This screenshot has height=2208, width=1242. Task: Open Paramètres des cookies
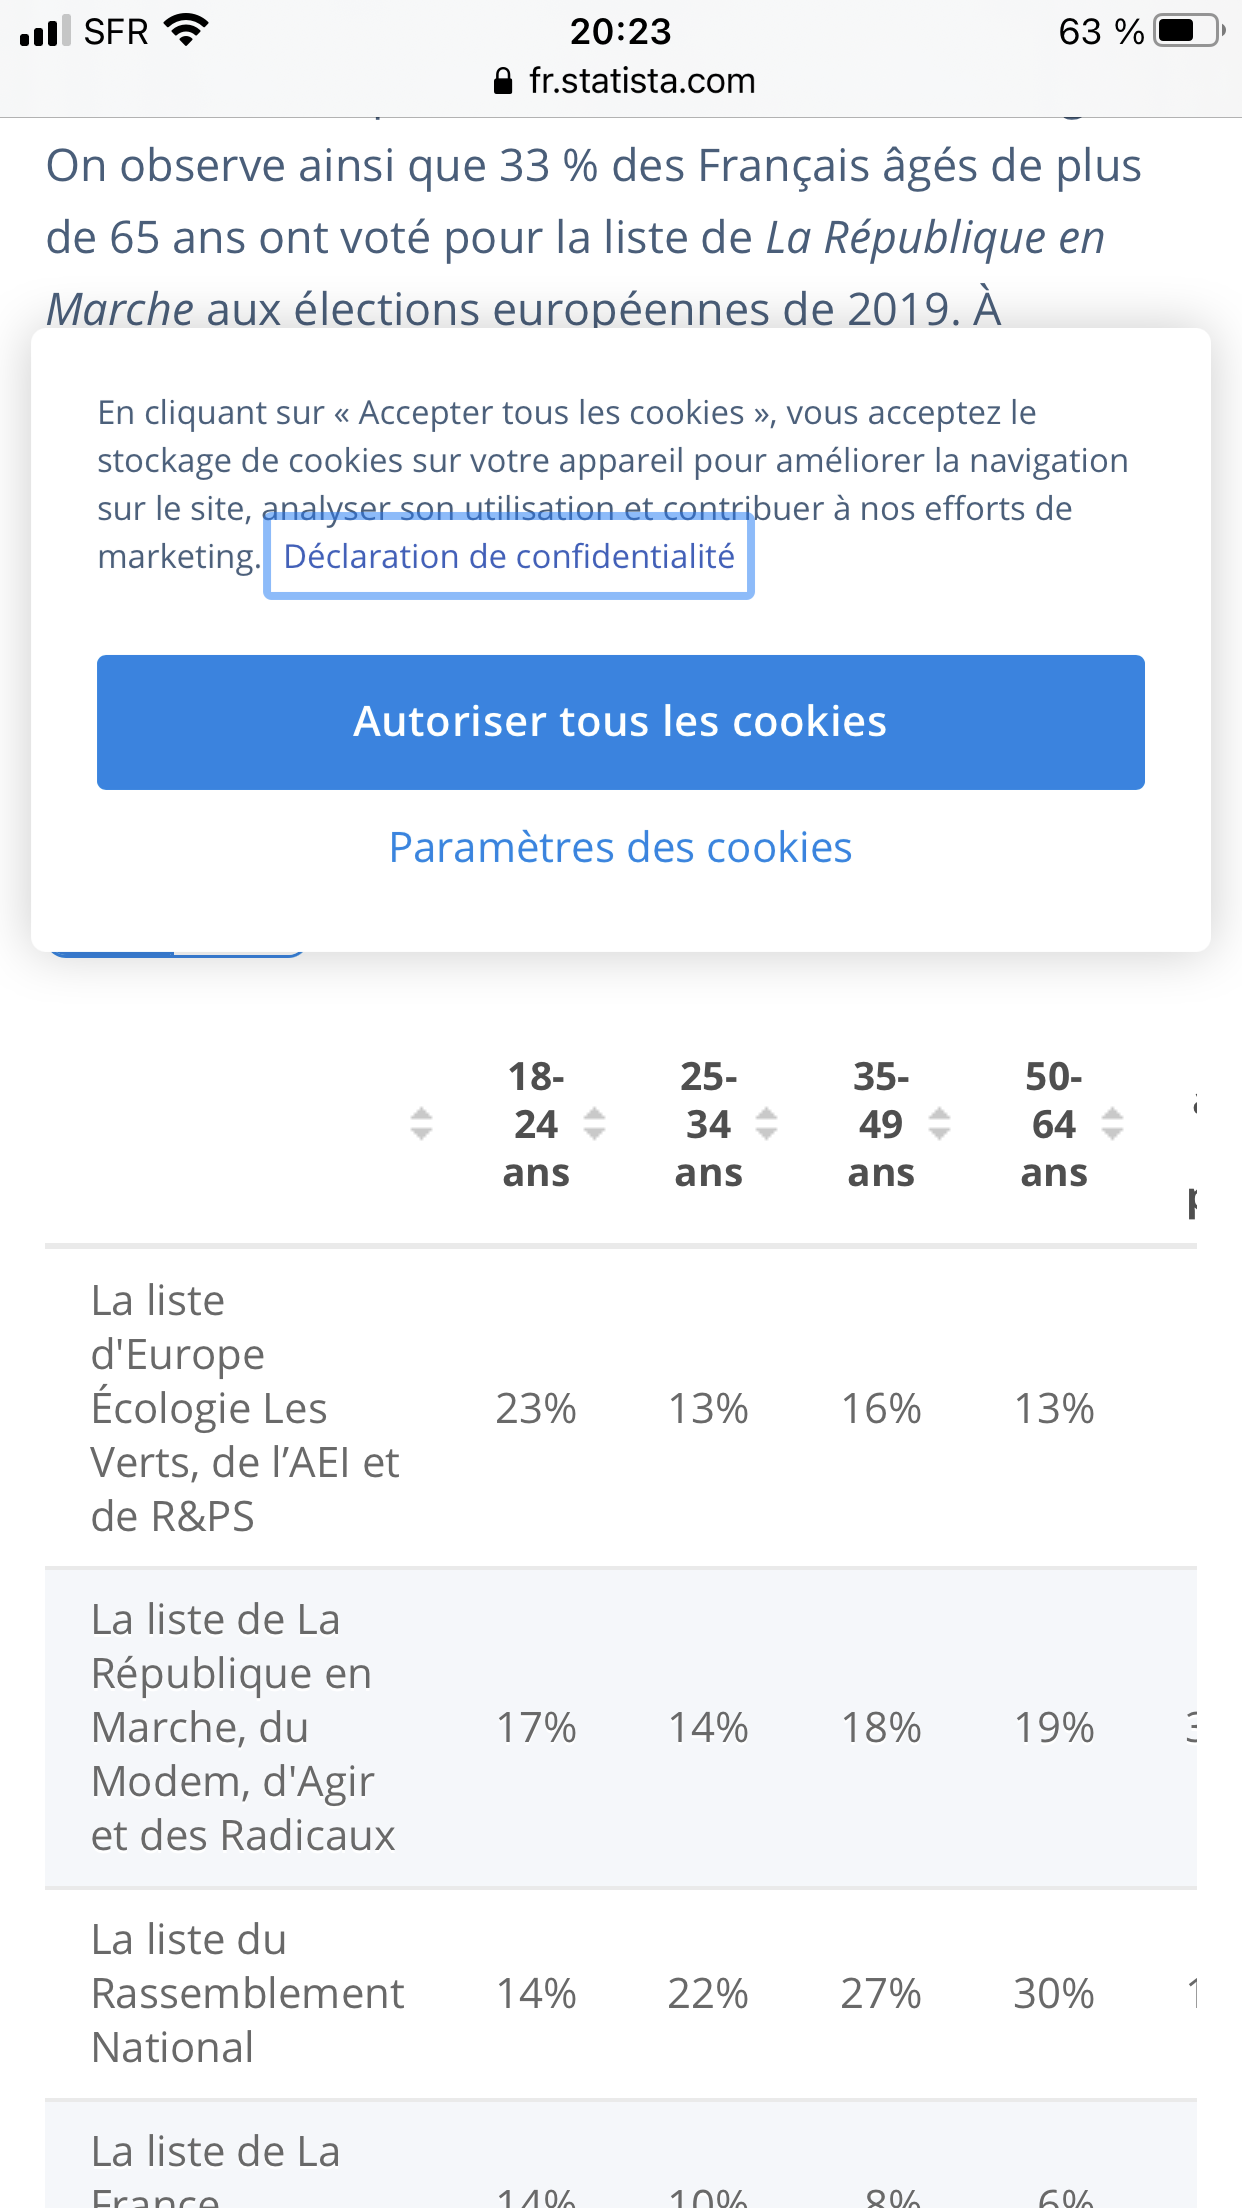tap(620, 848)
